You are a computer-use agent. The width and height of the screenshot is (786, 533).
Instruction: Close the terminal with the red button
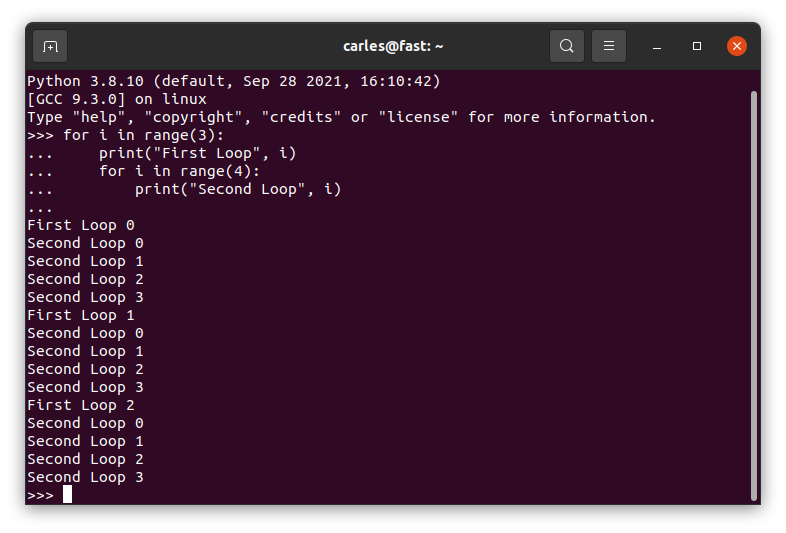737,46
